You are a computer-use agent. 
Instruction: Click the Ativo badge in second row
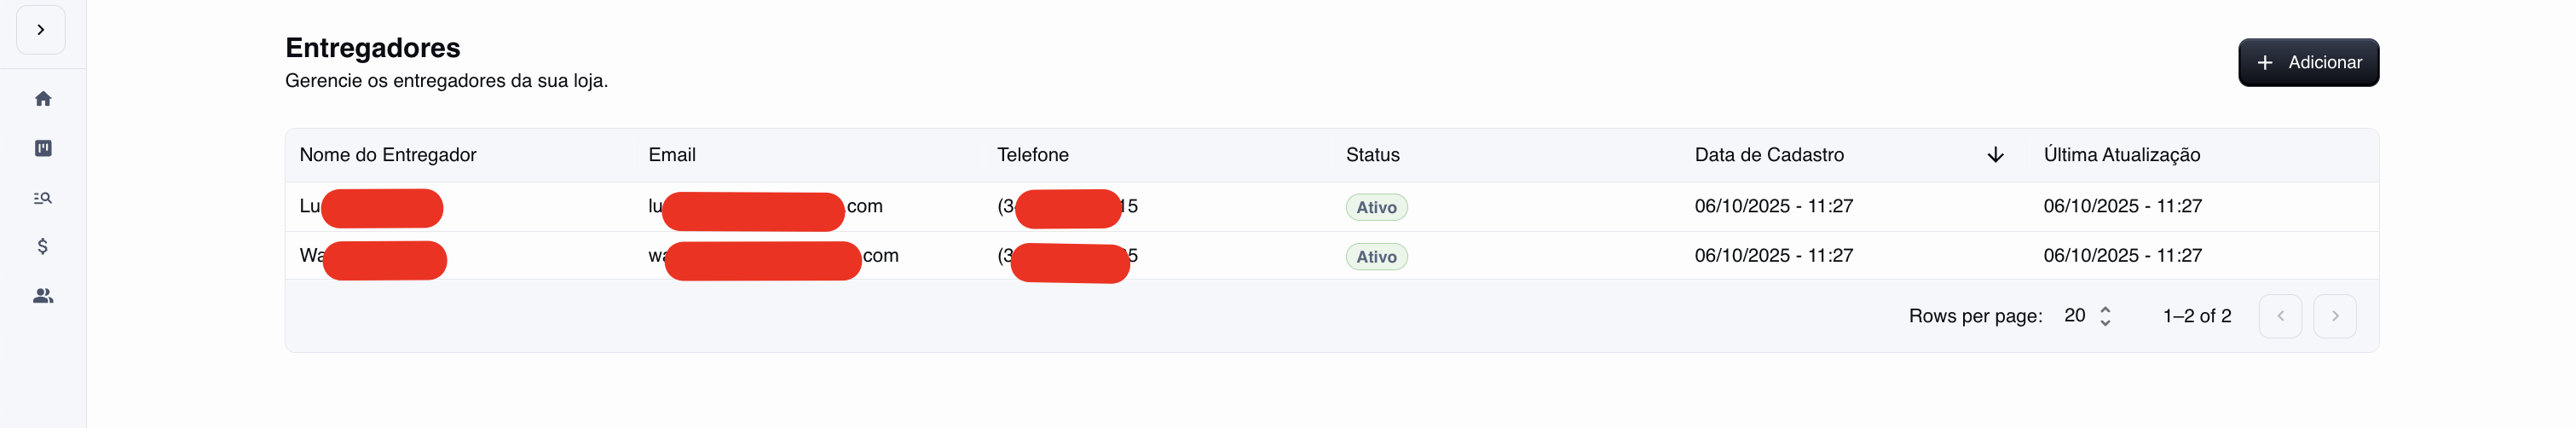point(1376,257)
